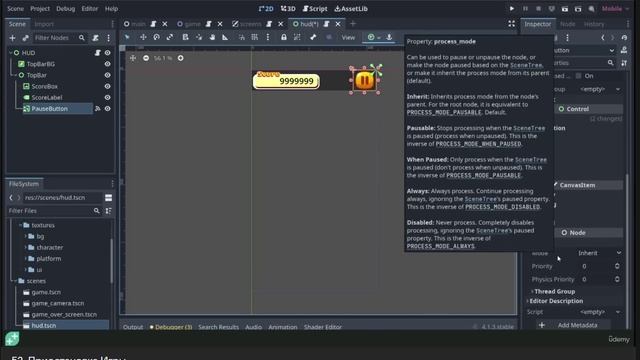The width and height of the screenshot is (640, 360).
Task: Focus the Filter Nodes search field
Action: (x=59, y=38)
